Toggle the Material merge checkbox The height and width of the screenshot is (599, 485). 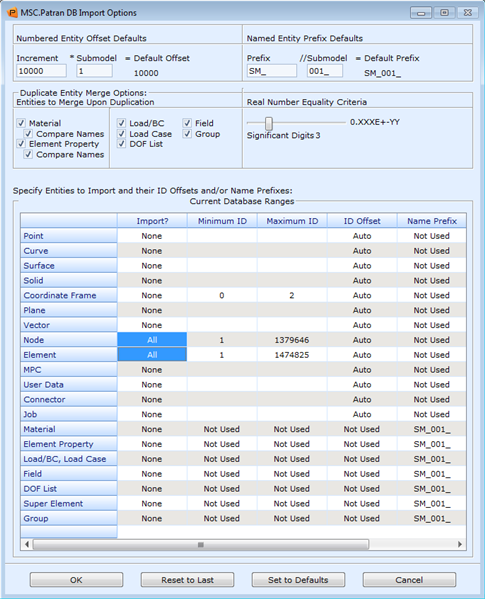coord(21,123)
